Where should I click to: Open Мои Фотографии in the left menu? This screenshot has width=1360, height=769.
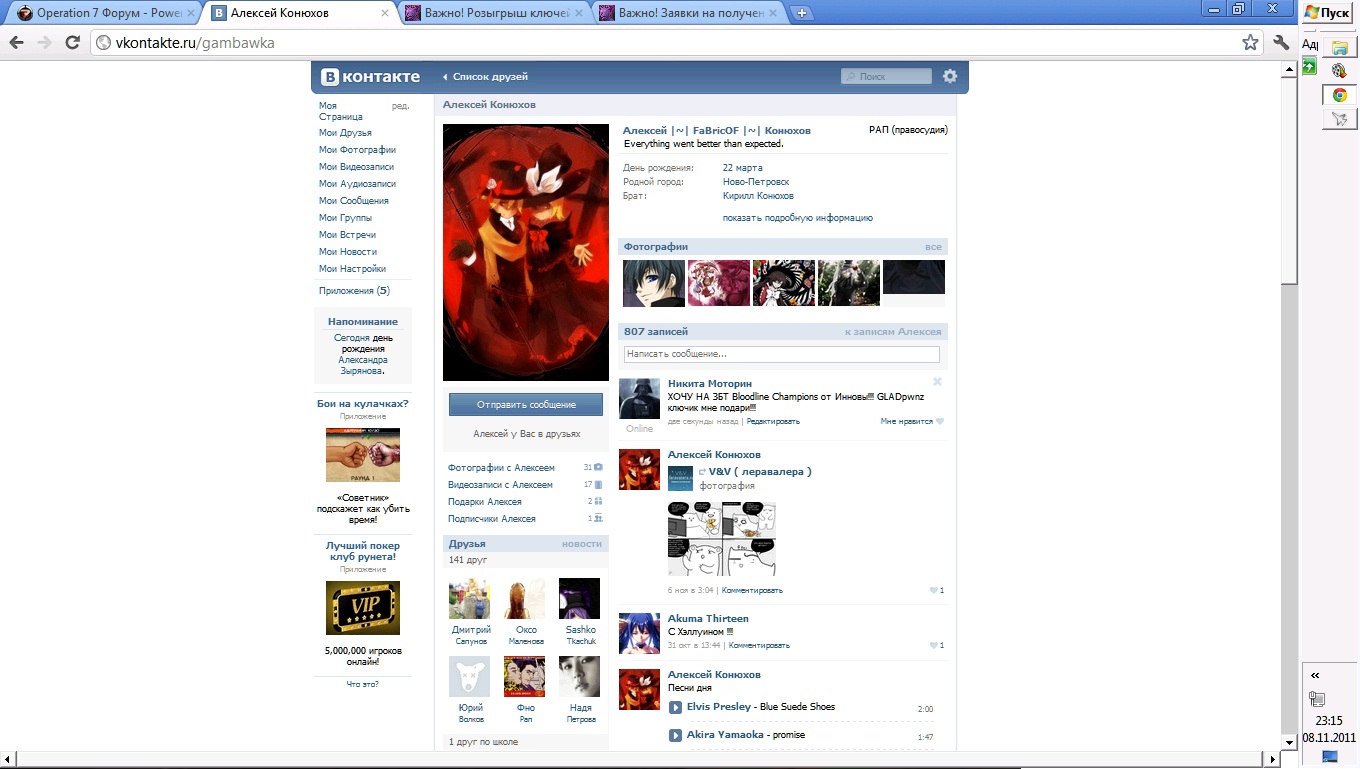click(x=357, y=150)
